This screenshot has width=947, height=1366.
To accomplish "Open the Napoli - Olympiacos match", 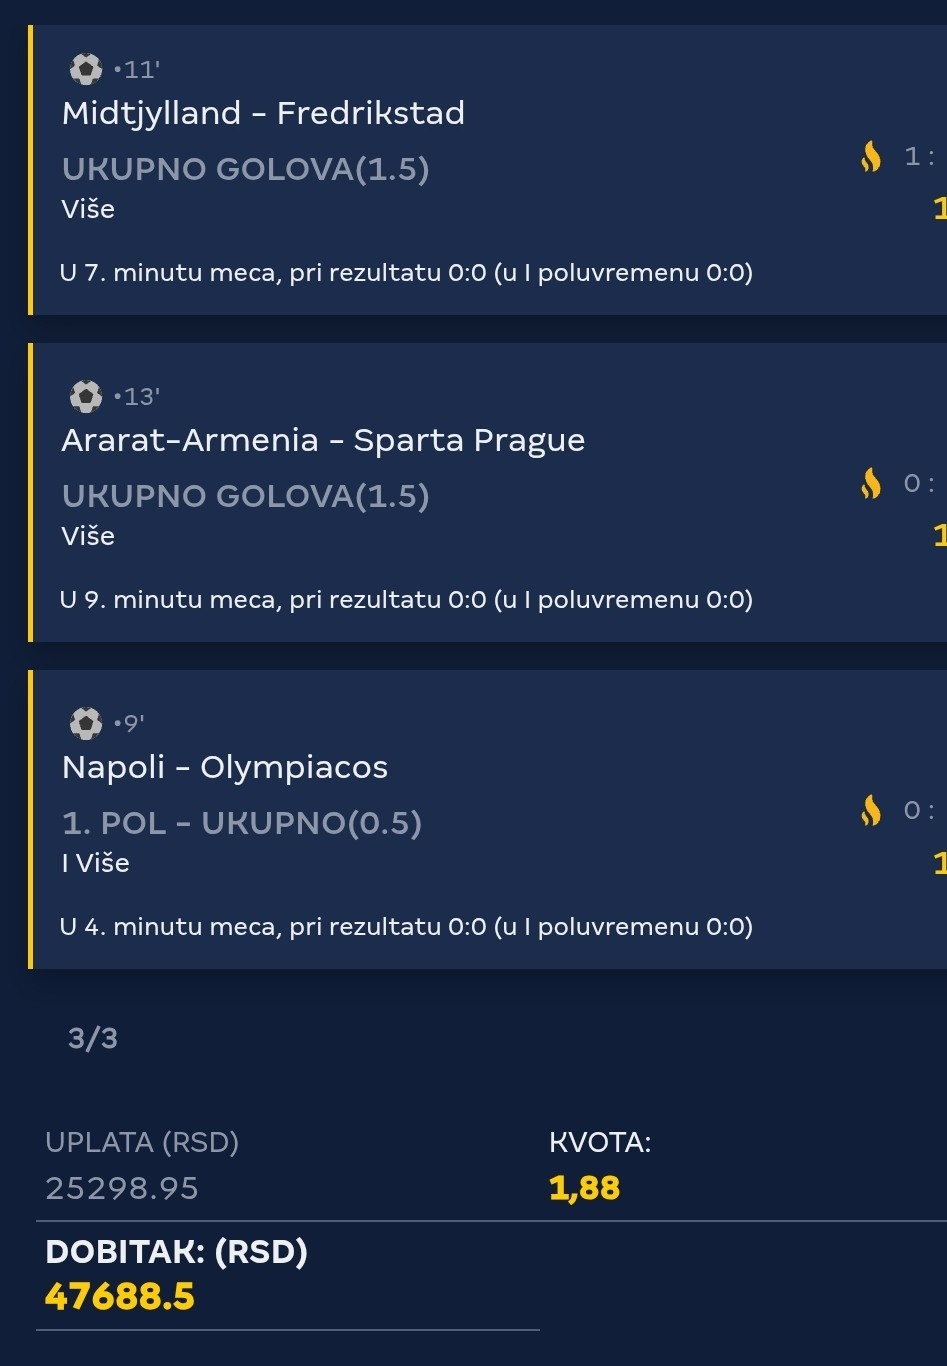I will tap(225, 767).
